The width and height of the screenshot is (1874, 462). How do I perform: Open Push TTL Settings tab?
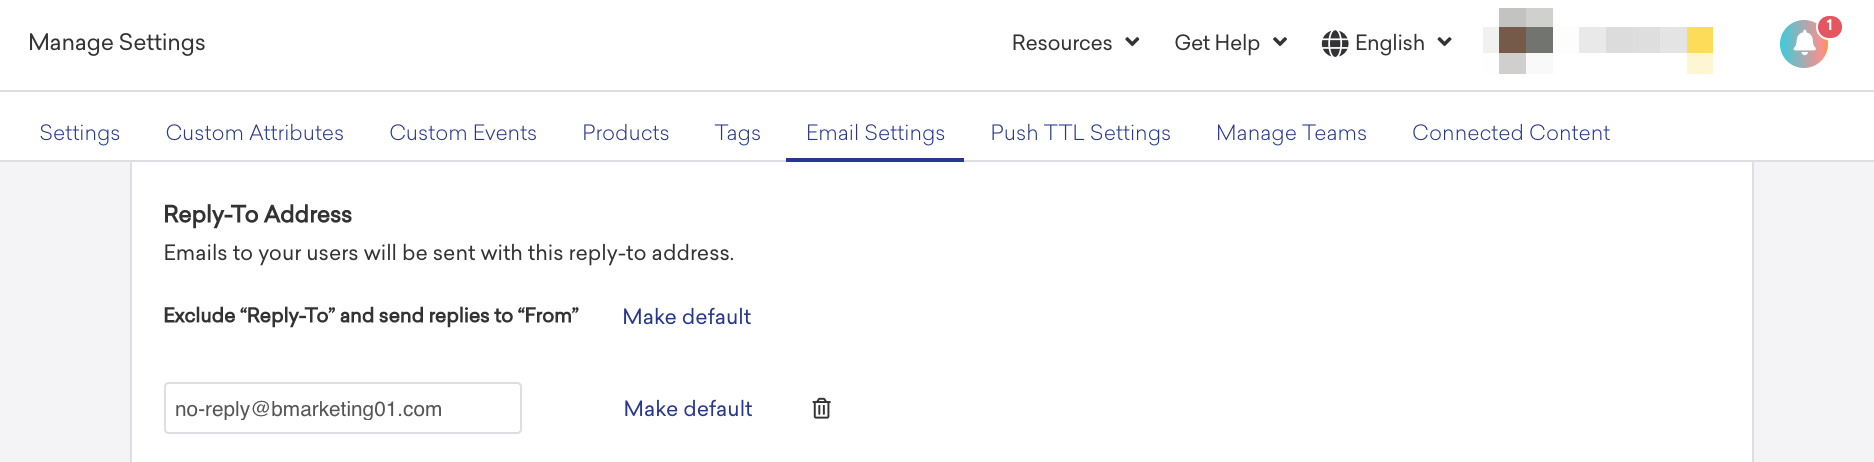click(1080, 133)
